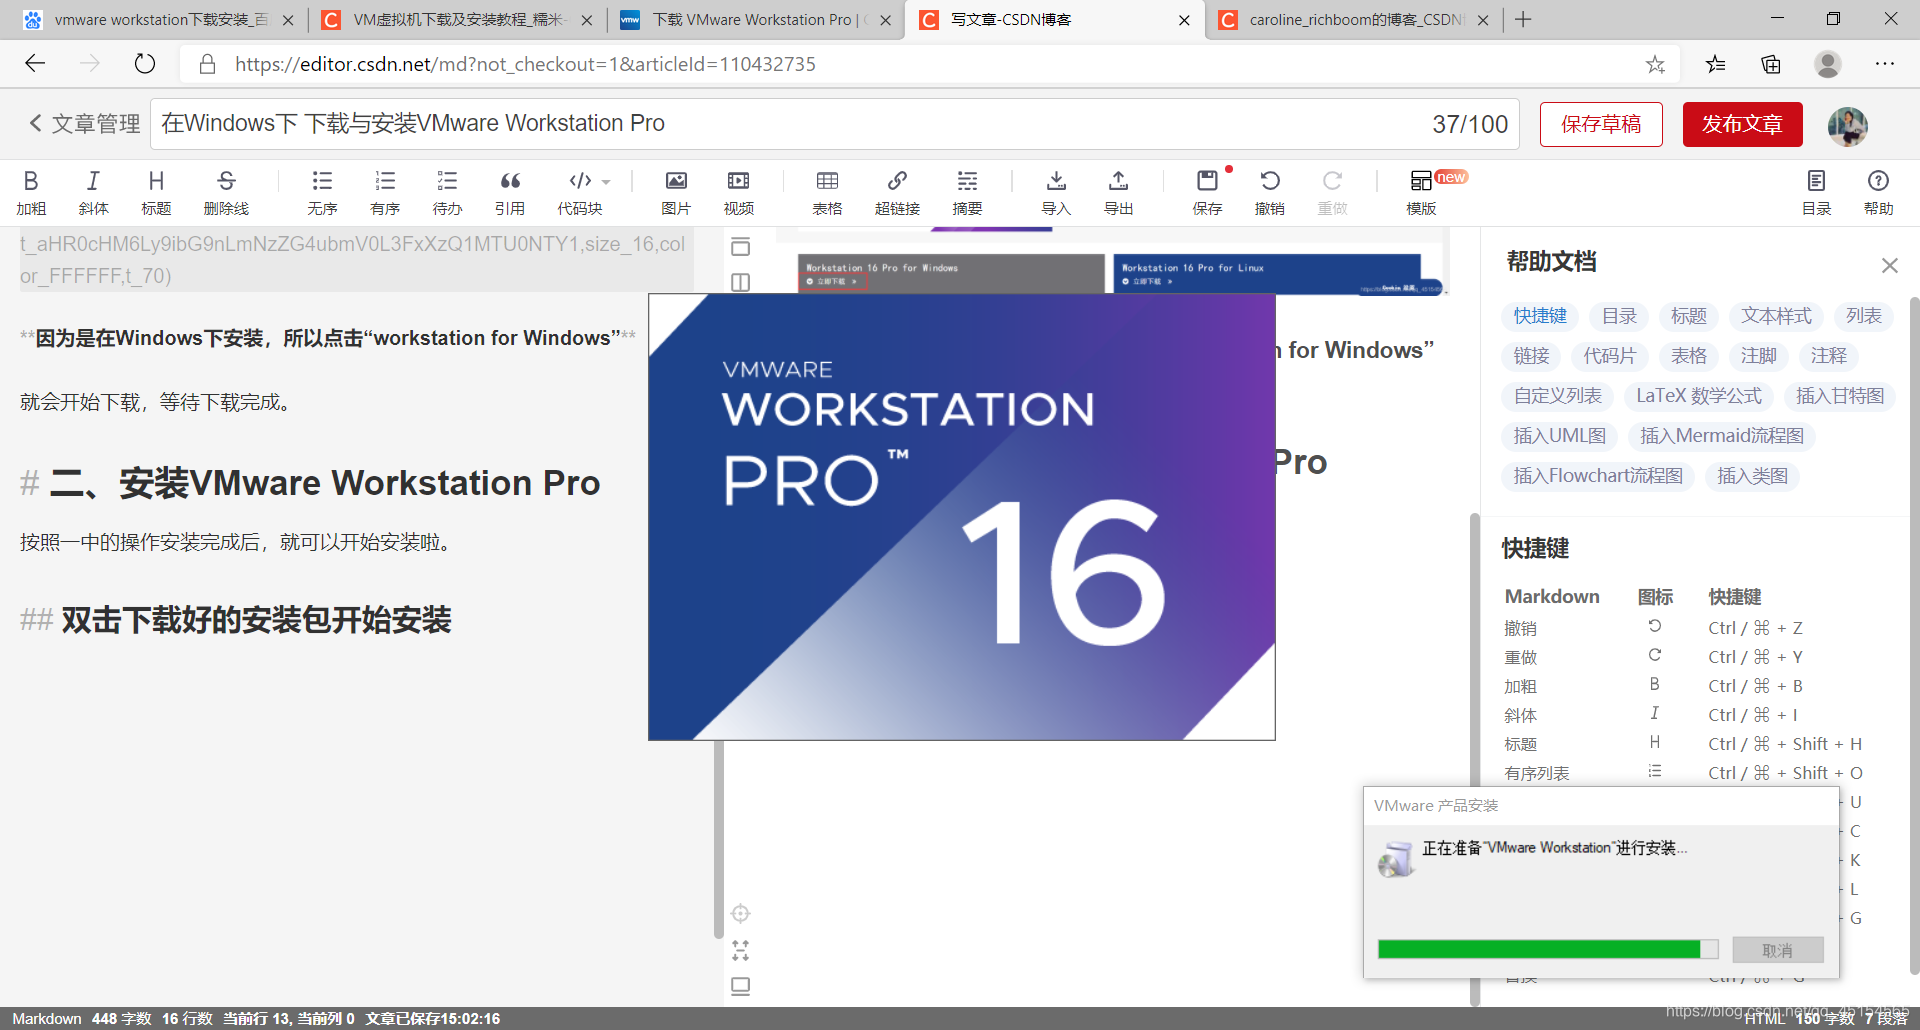
Task: Click 发布文章 publish article button
Action: (1742, 124)
